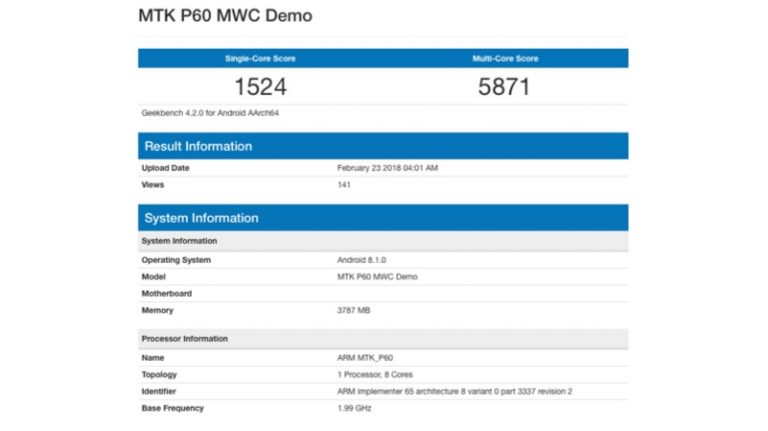The width and height of the screenshot is (768, 431).
Task: Click the Views count 141
Action: tap(345, 185)
